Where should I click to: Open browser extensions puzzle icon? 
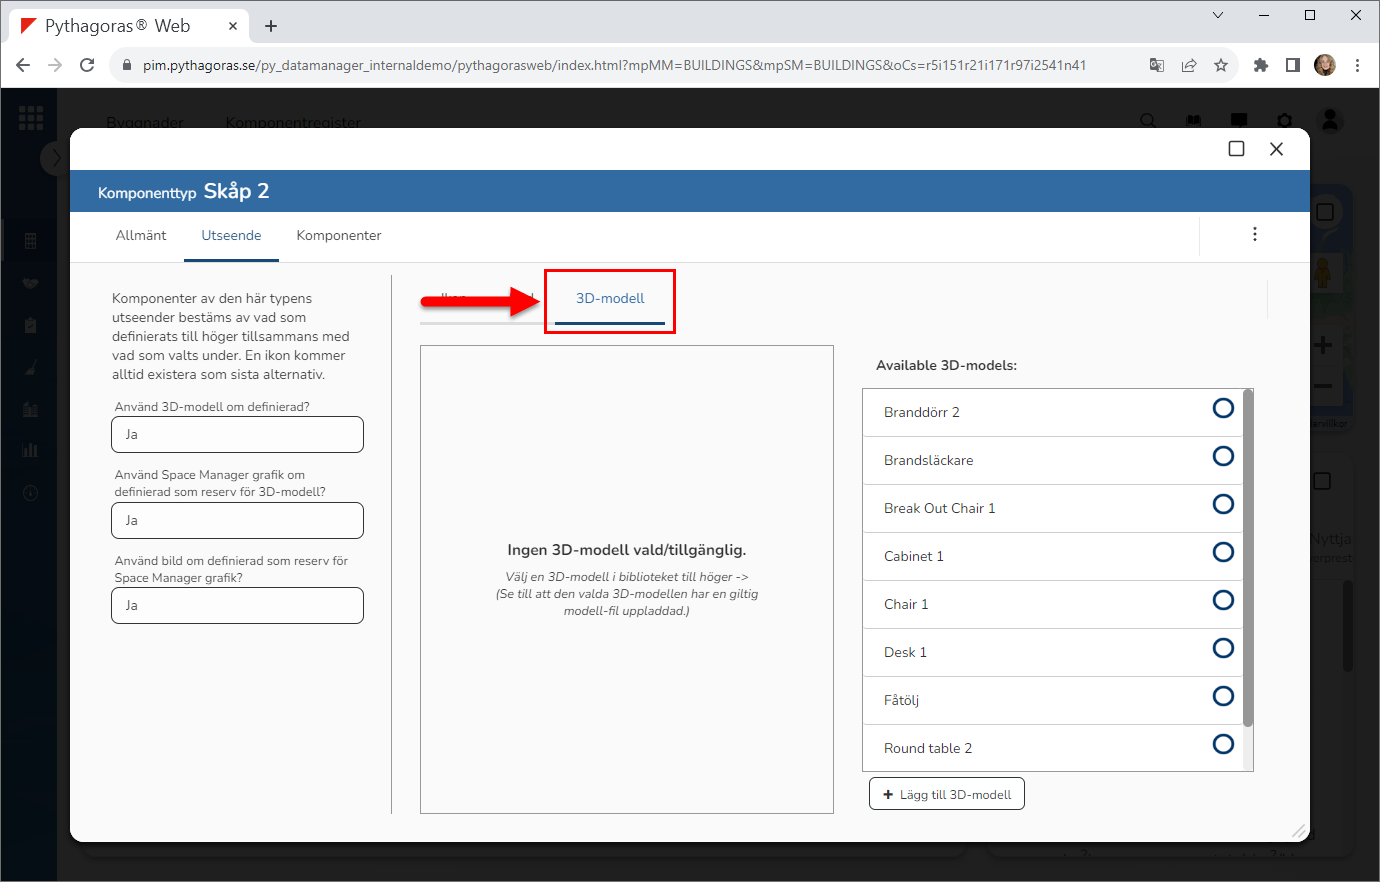1260,65
